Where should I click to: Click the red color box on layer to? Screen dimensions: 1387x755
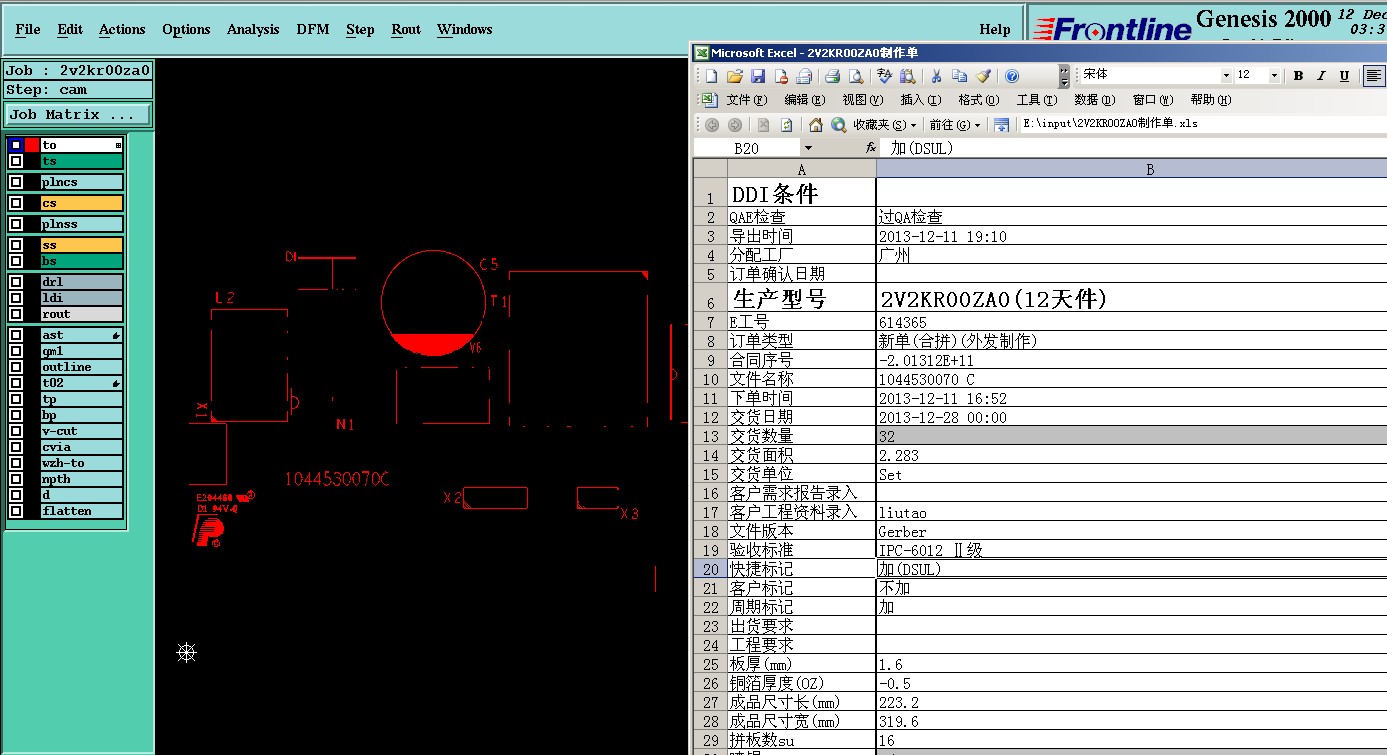click(32, 145)
